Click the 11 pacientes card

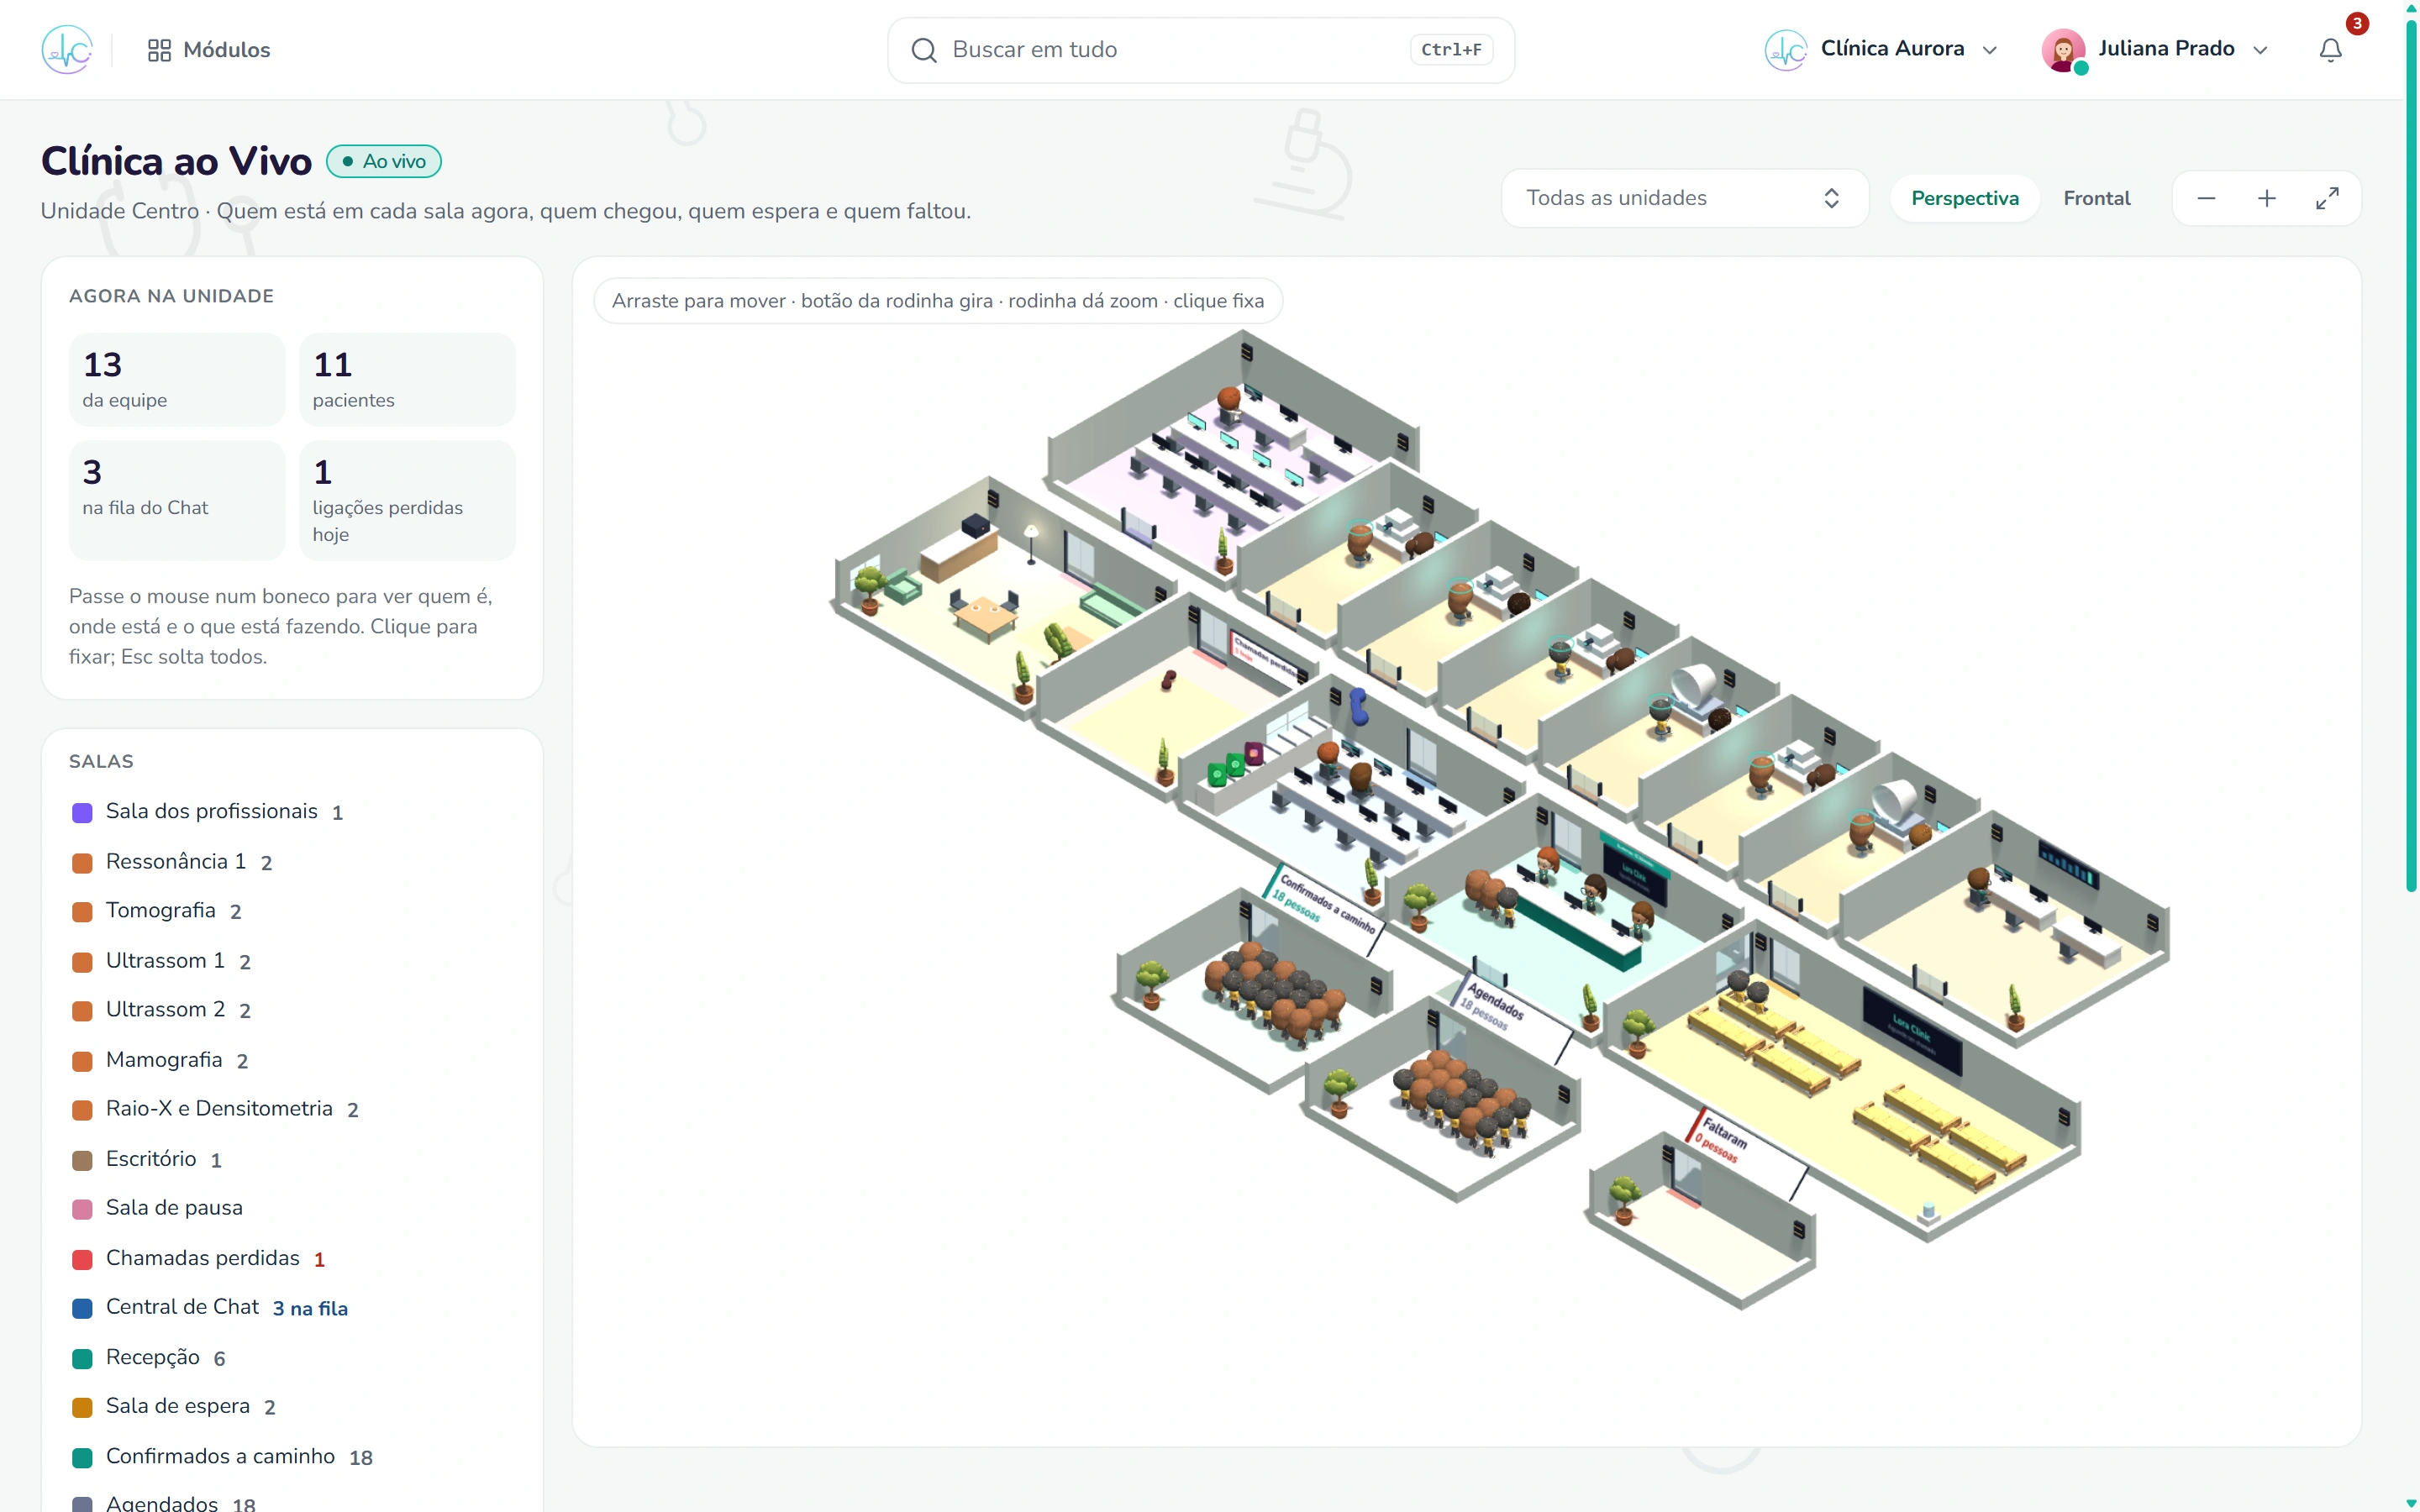pyautogui.click(x=407, y=379)
